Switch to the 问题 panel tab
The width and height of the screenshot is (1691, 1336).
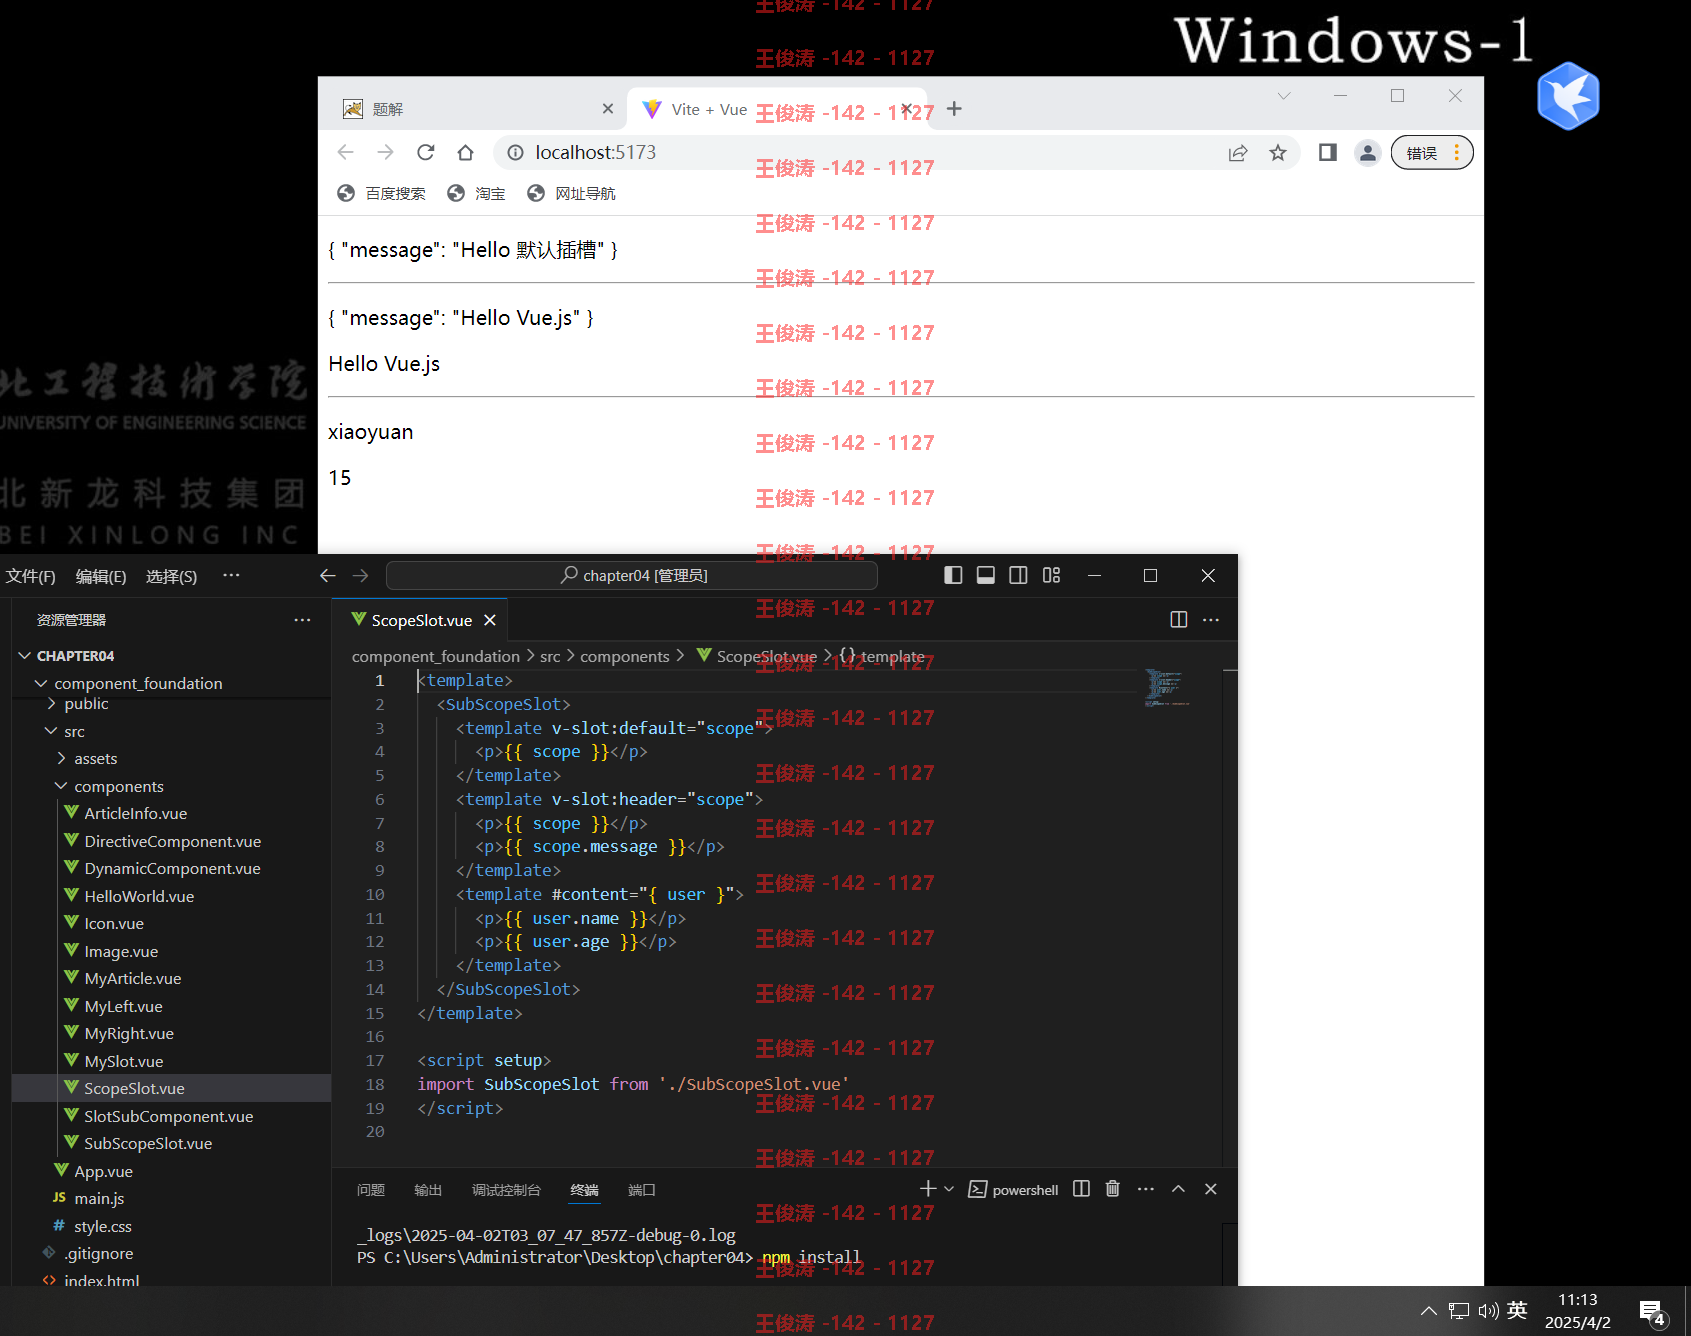[371, 1190]
